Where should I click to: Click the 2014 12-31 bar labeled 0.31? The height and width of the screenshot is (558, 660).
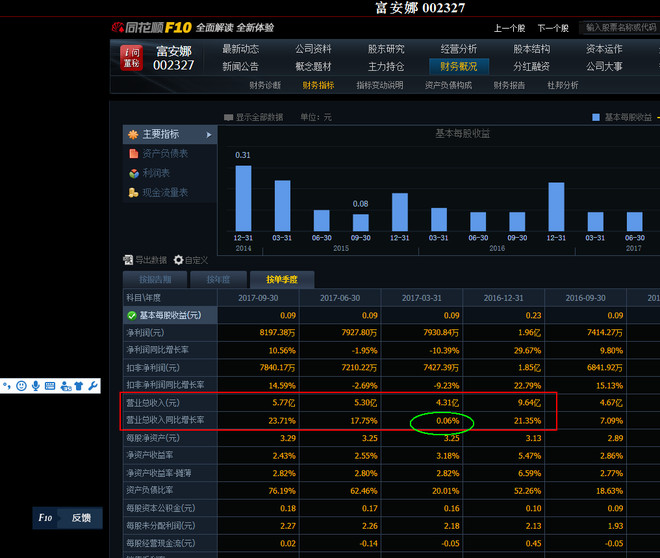(243, 198)
